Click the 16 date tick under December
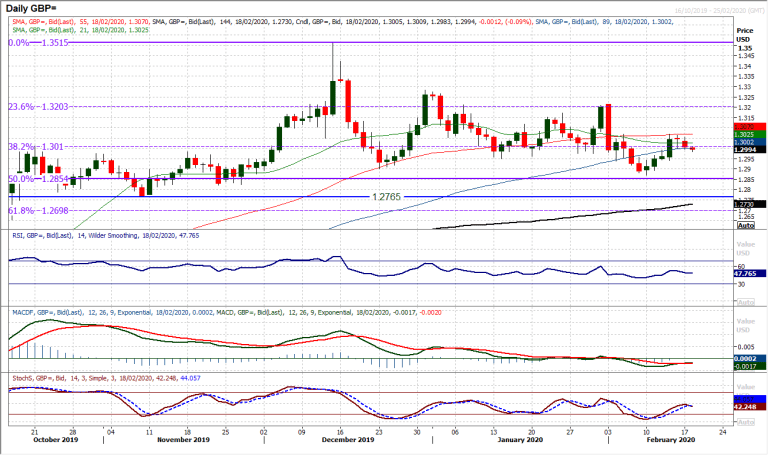This screenshot has width=768, height=455. (340, 432)
